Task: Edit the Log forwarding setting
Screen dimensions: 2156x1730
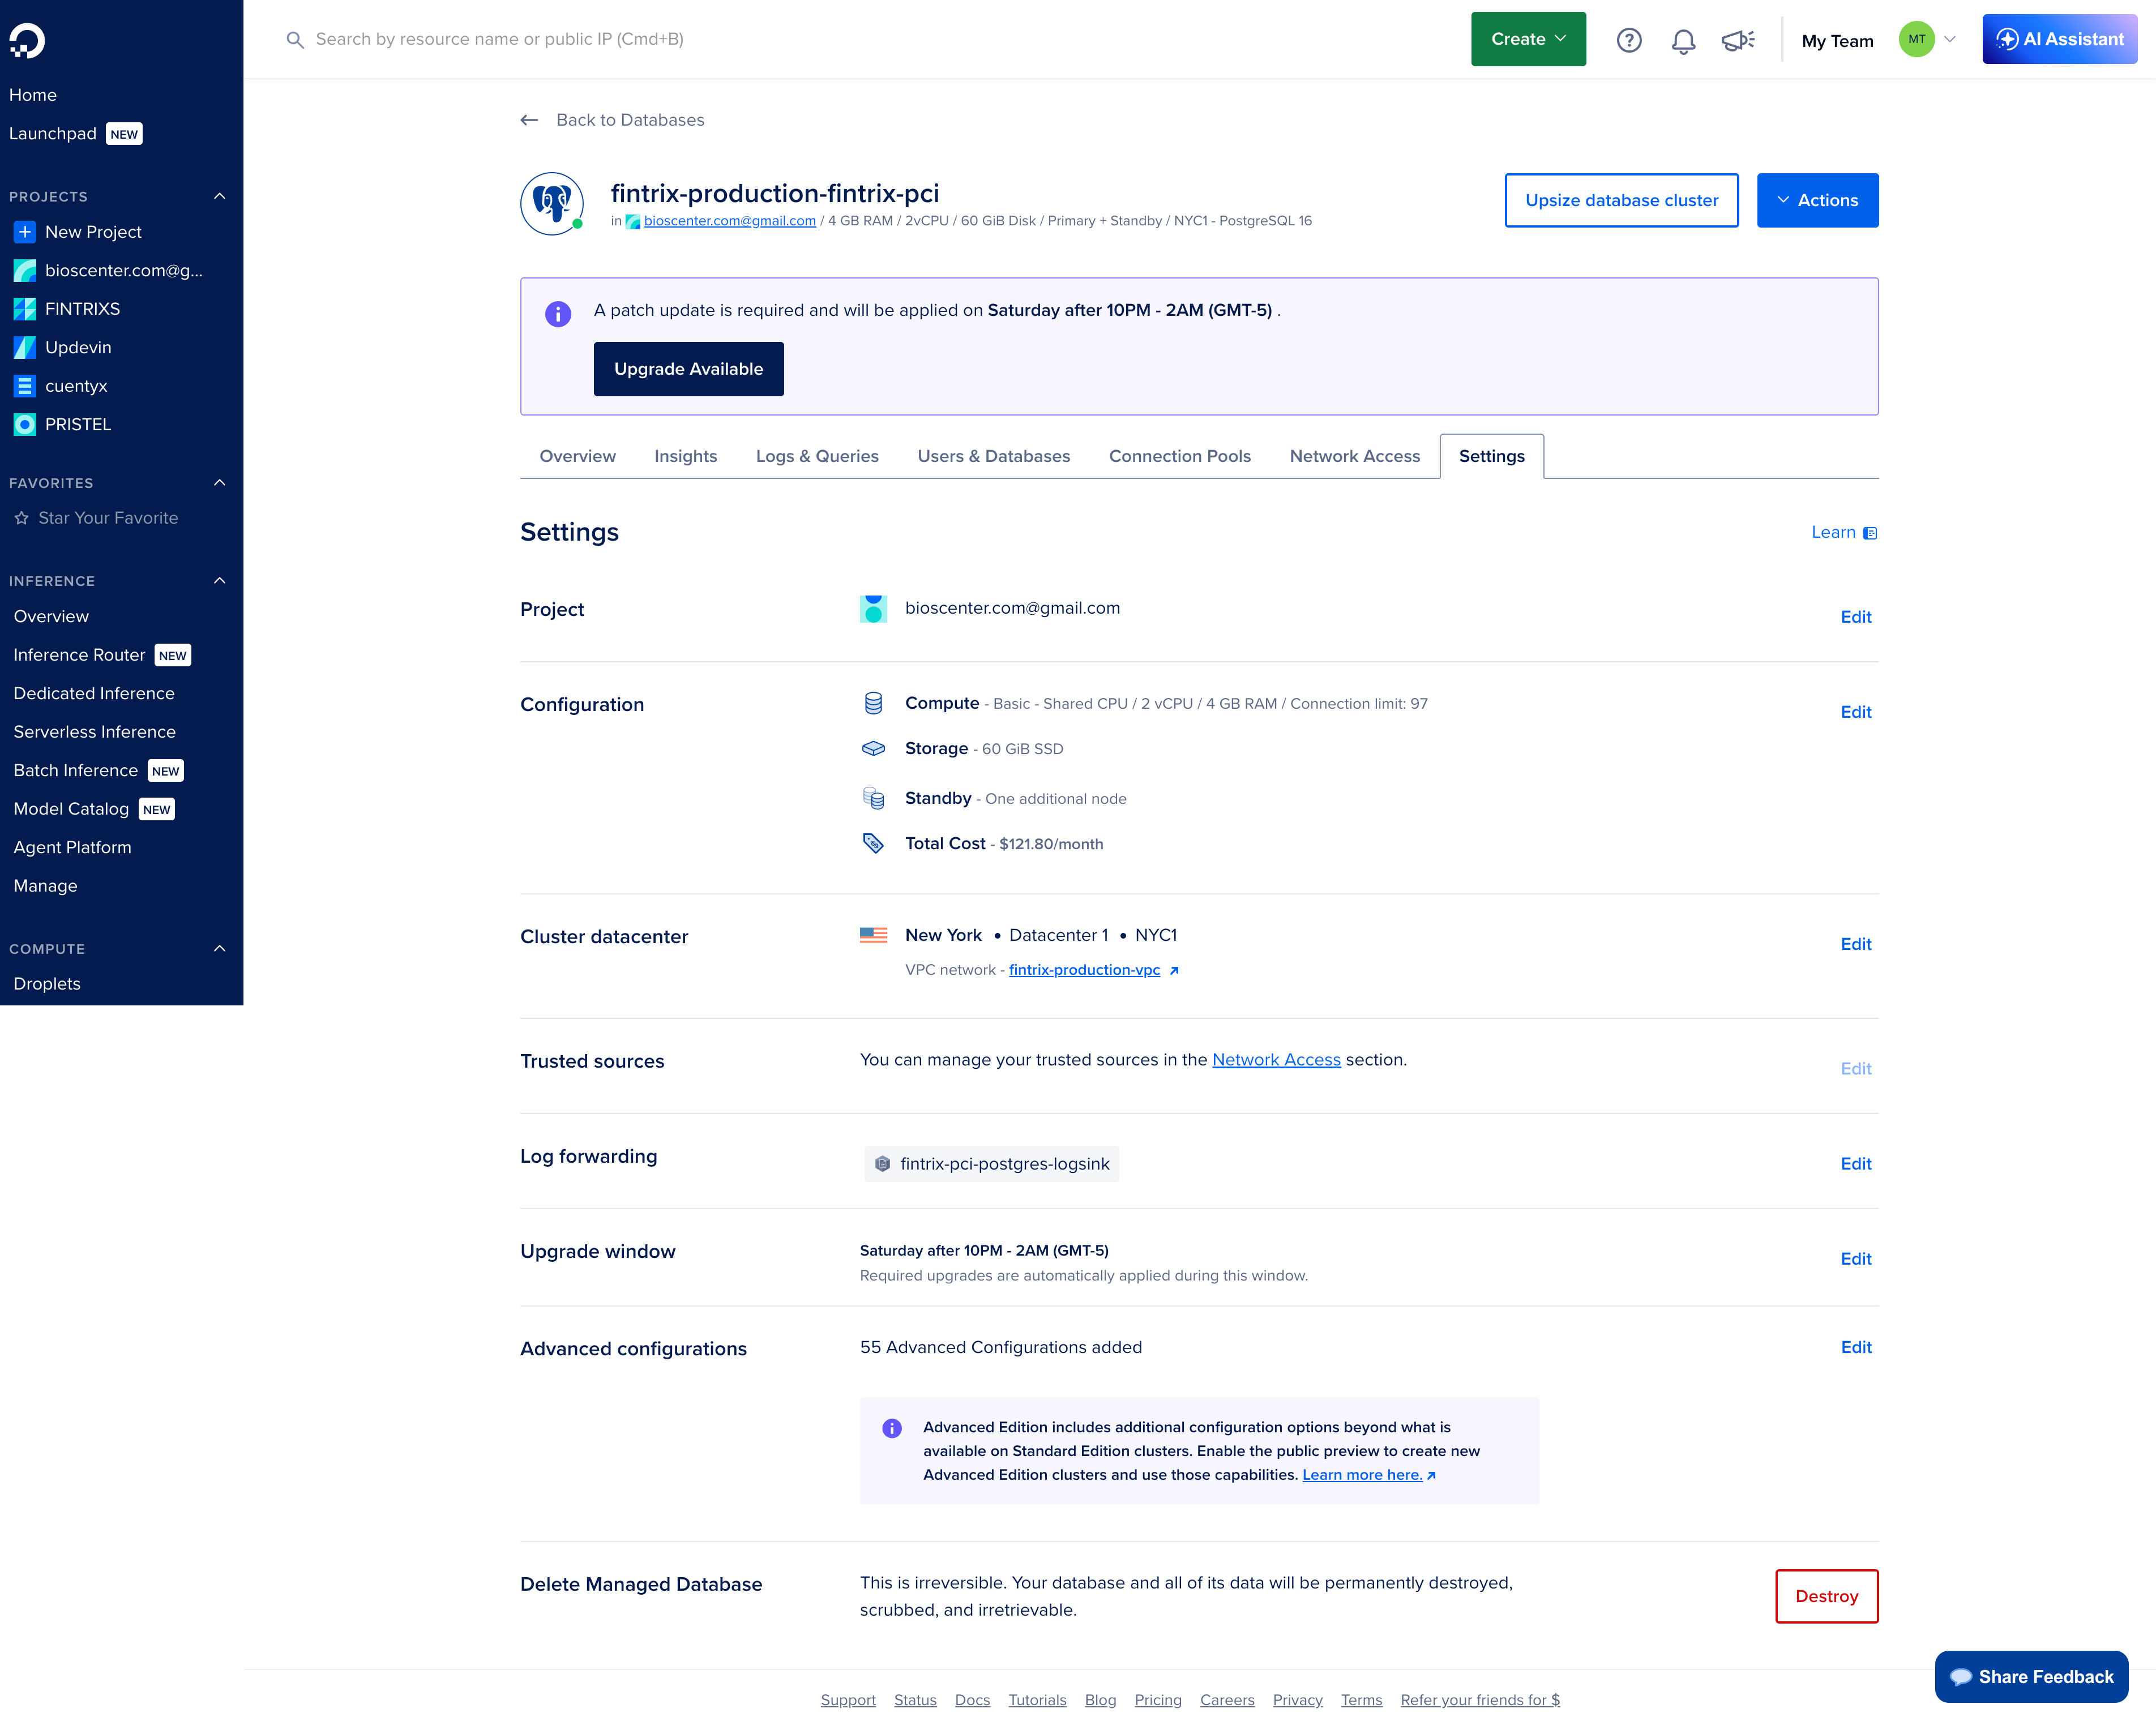Action: [1856, 1163]
